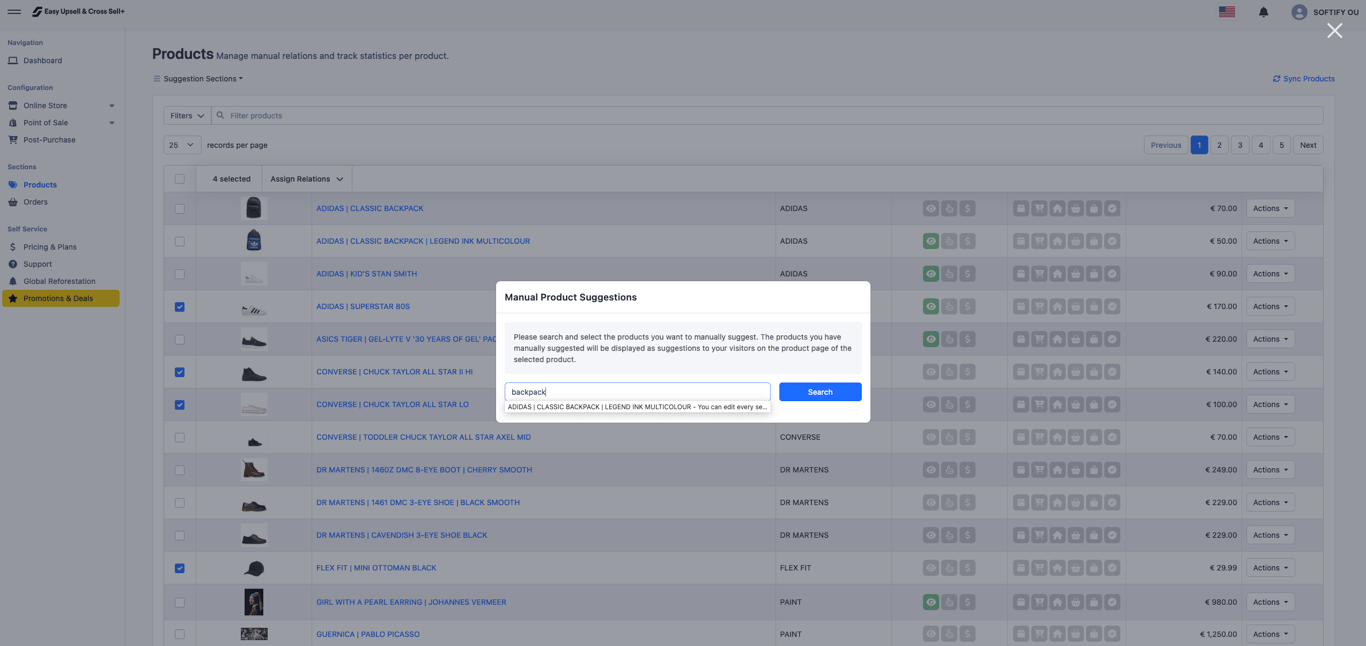Uncheck the Converse Chuck Taylor All Star Lo checkbox

[x=180, y=405]
